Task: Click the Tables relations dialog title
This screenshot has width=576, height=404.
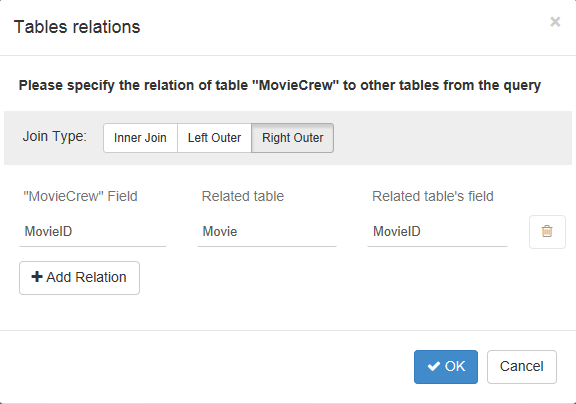Action: (x=77, y=27)
